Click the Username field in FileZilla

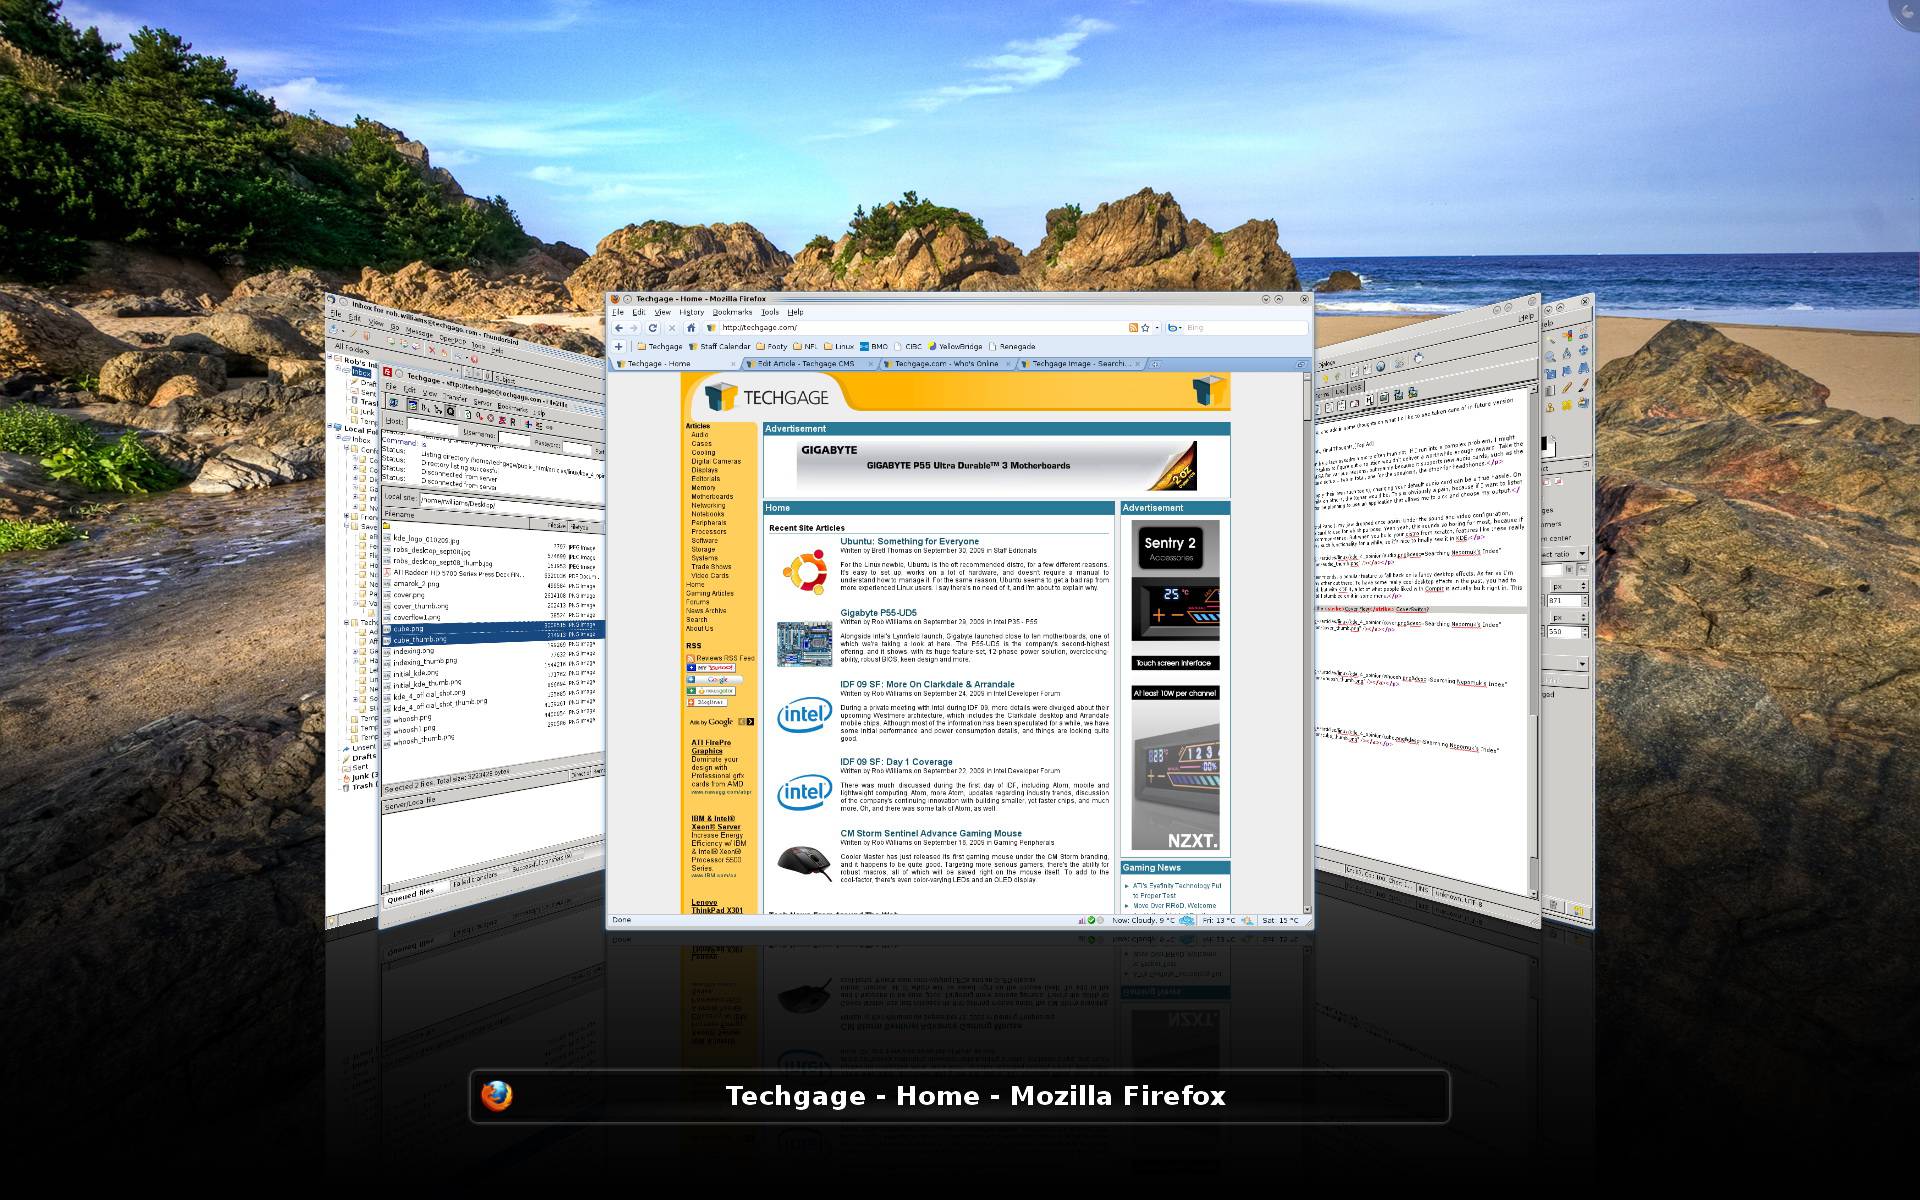[513, 438]
